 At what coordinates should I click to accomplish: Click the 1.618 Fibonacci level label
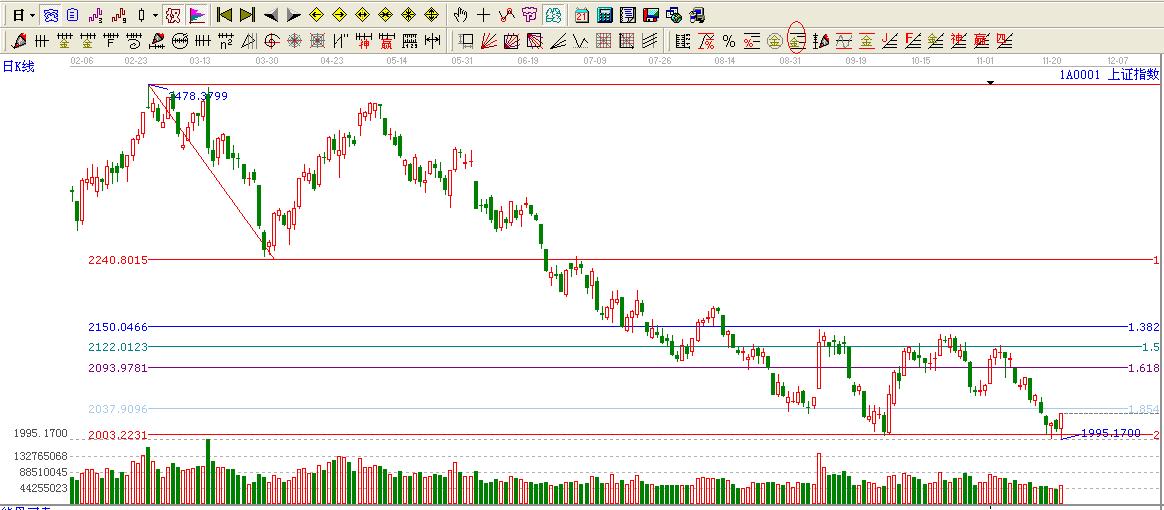click(1142, 368)
